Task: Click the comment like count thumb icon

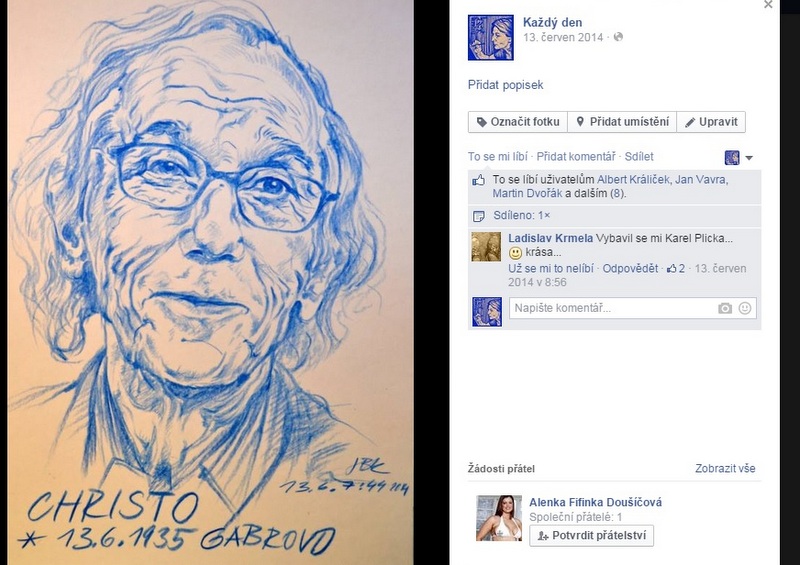Action: pyautogui.click(x=671, y=268)
